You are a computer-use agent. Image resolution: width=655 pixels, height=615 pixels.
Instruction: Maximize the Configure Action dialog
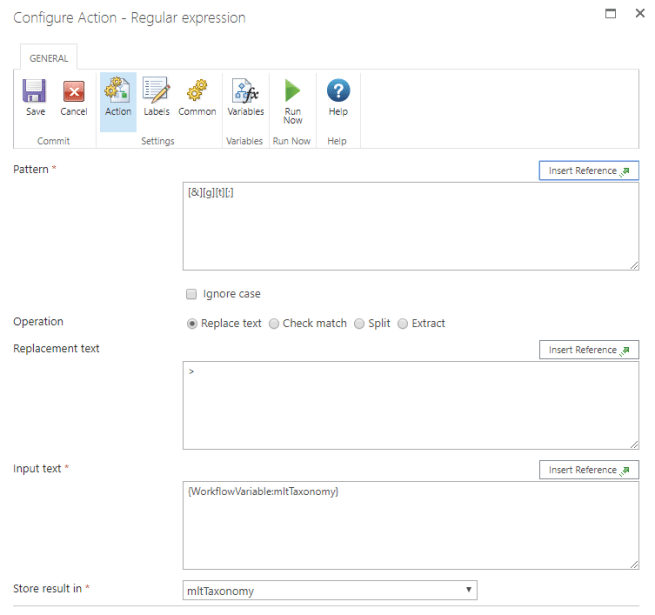pyautogui.click(x=610, y=14)
